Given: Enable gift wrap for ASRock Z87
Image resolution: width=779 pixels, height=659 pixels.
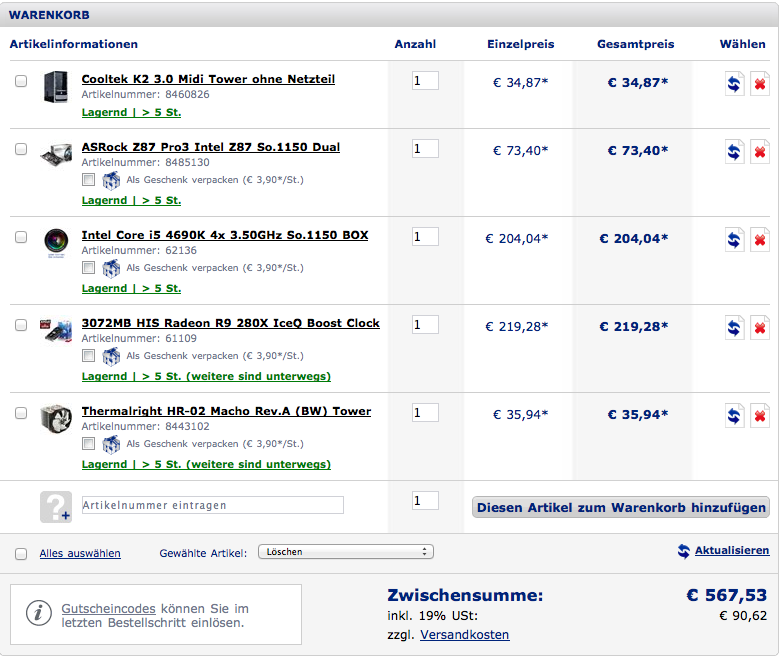Looking at the screenshot, I should (88, 179).
